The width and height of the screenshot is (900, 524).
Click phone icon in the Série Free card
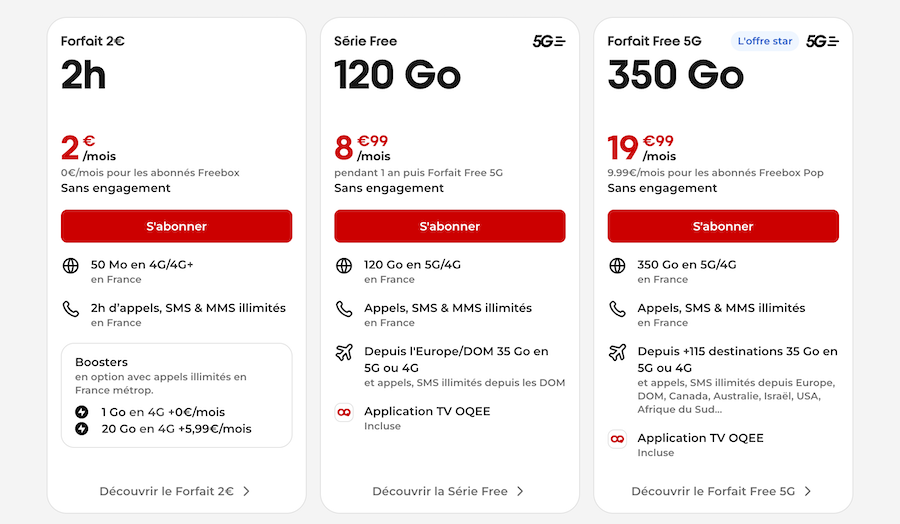(x=344, y=309)
